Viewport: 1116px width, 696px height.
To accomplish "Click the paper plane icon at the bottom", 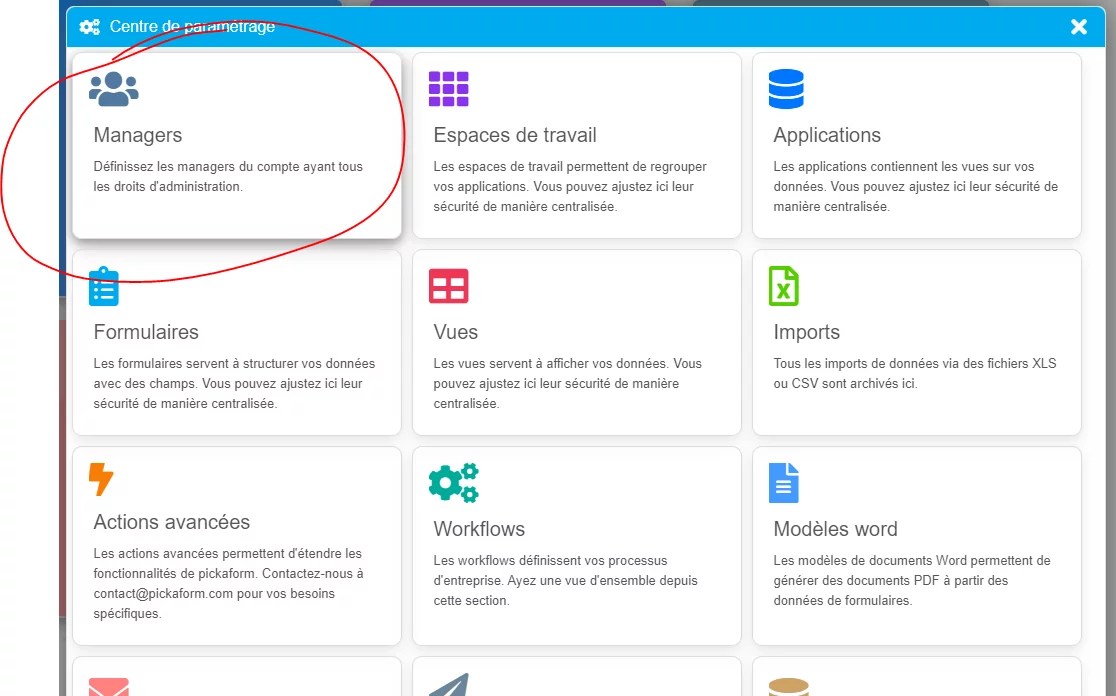I will (x=448, y=686).
